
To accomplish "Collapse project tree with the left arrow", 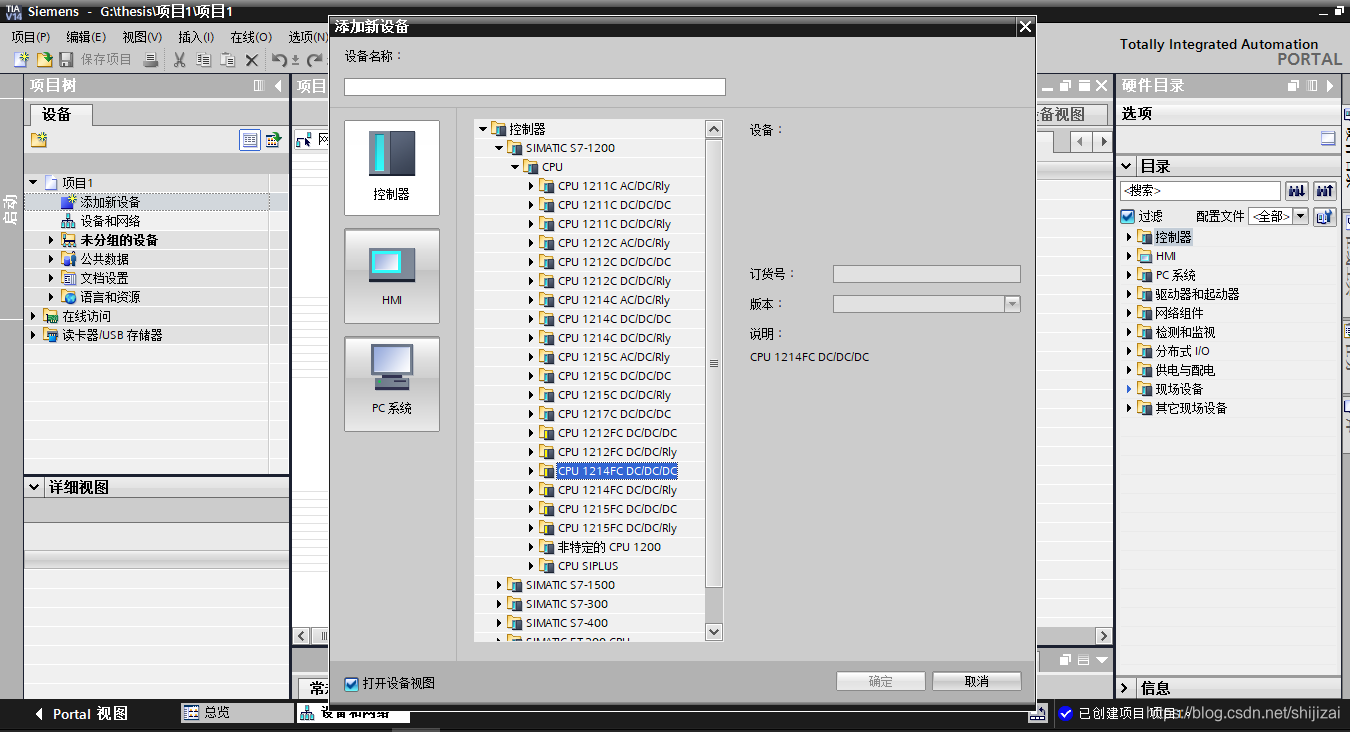I will pos(278,86).
